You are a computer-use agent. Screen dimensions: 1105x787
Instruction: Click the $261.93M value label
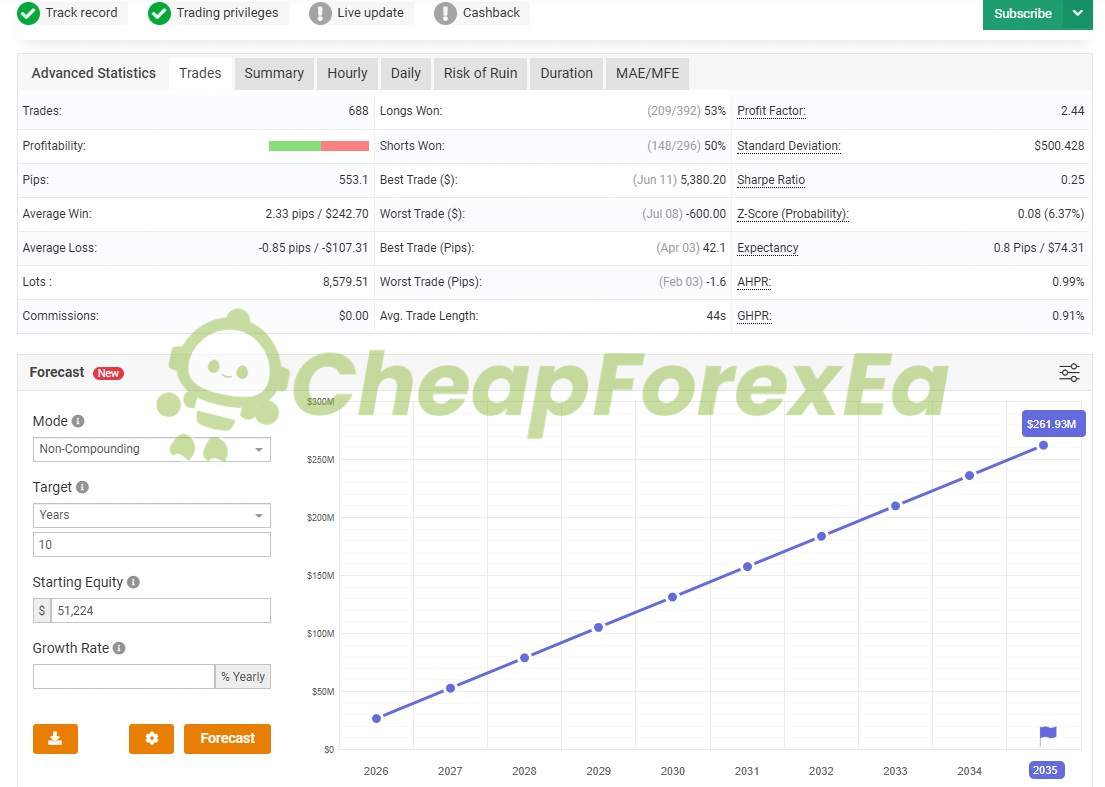[1053, 424]
